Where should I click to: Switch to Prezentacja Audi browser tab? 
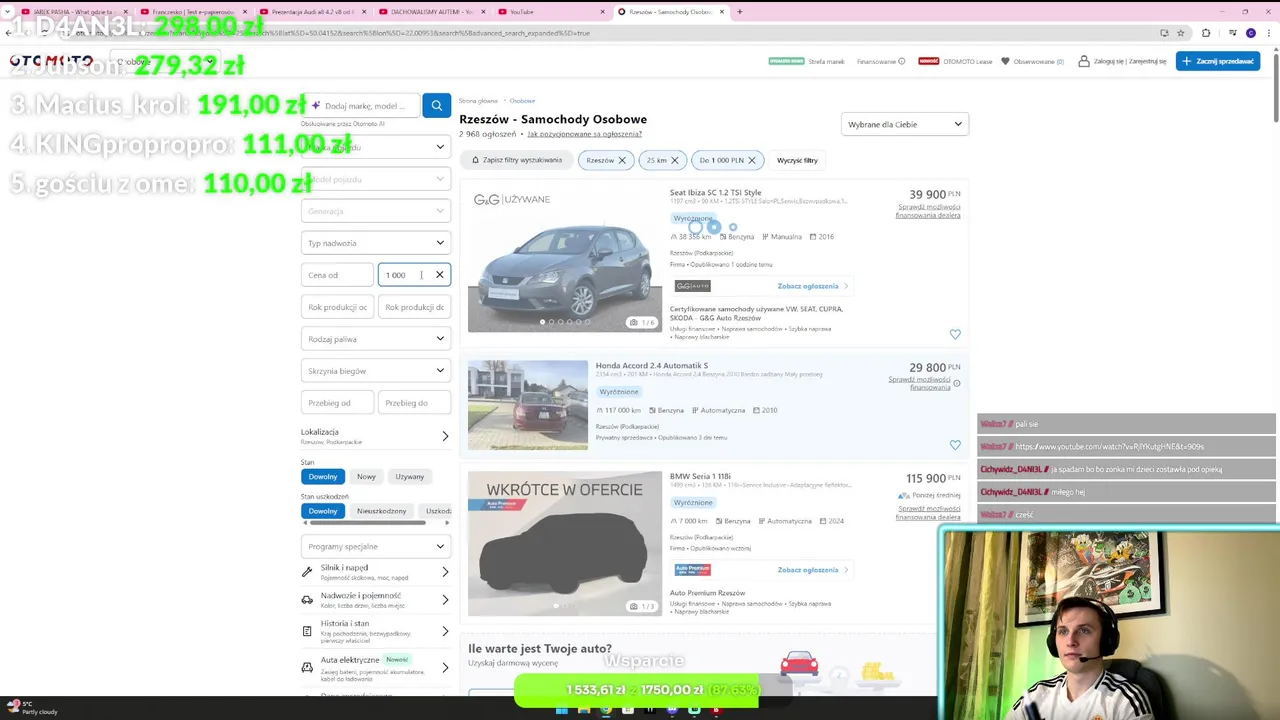click(x=311, y=12)
